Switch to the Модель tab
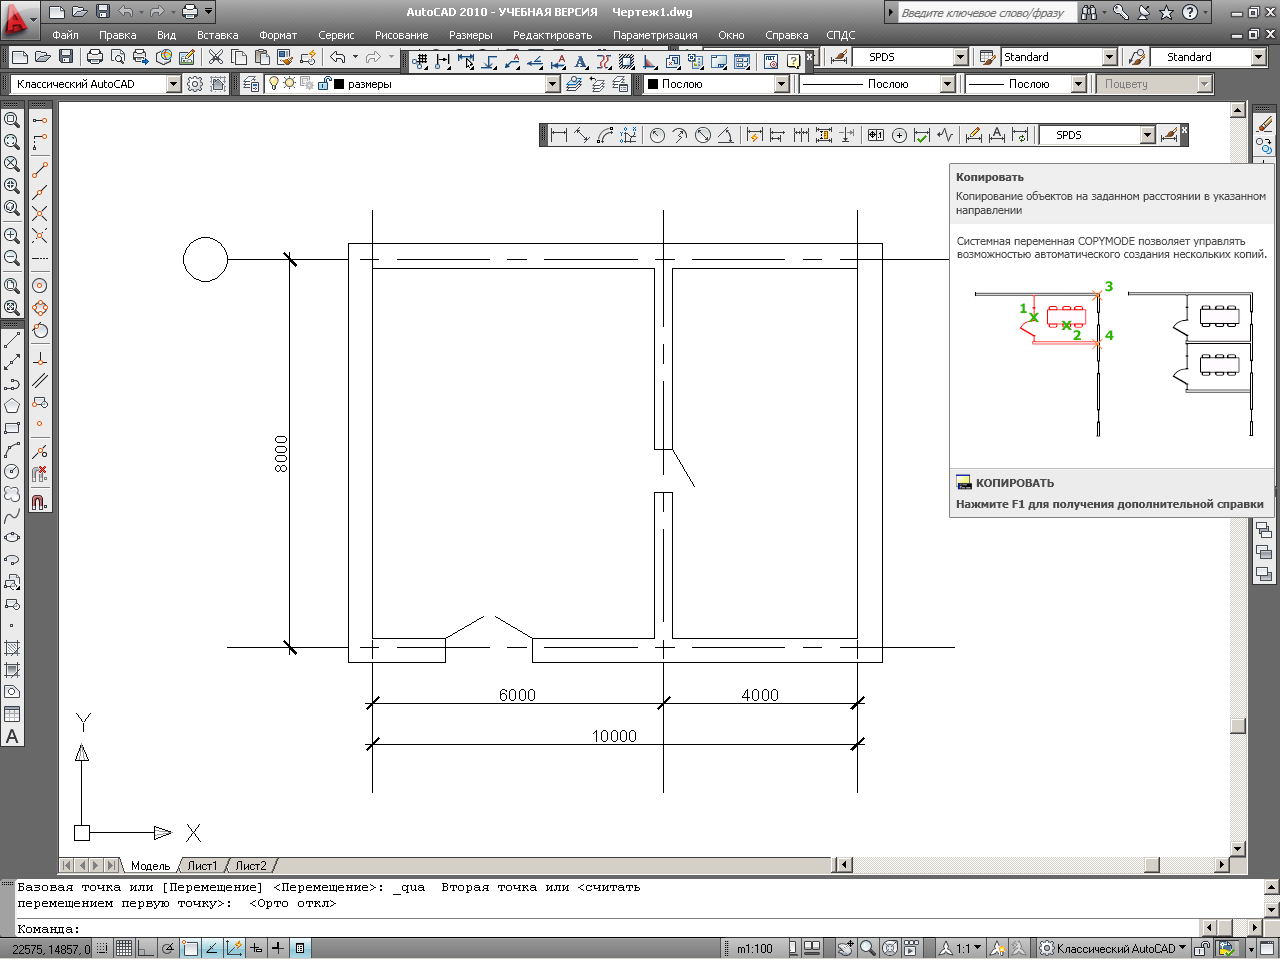Viewport: 1280px width, 960px height. click(151, 865)
